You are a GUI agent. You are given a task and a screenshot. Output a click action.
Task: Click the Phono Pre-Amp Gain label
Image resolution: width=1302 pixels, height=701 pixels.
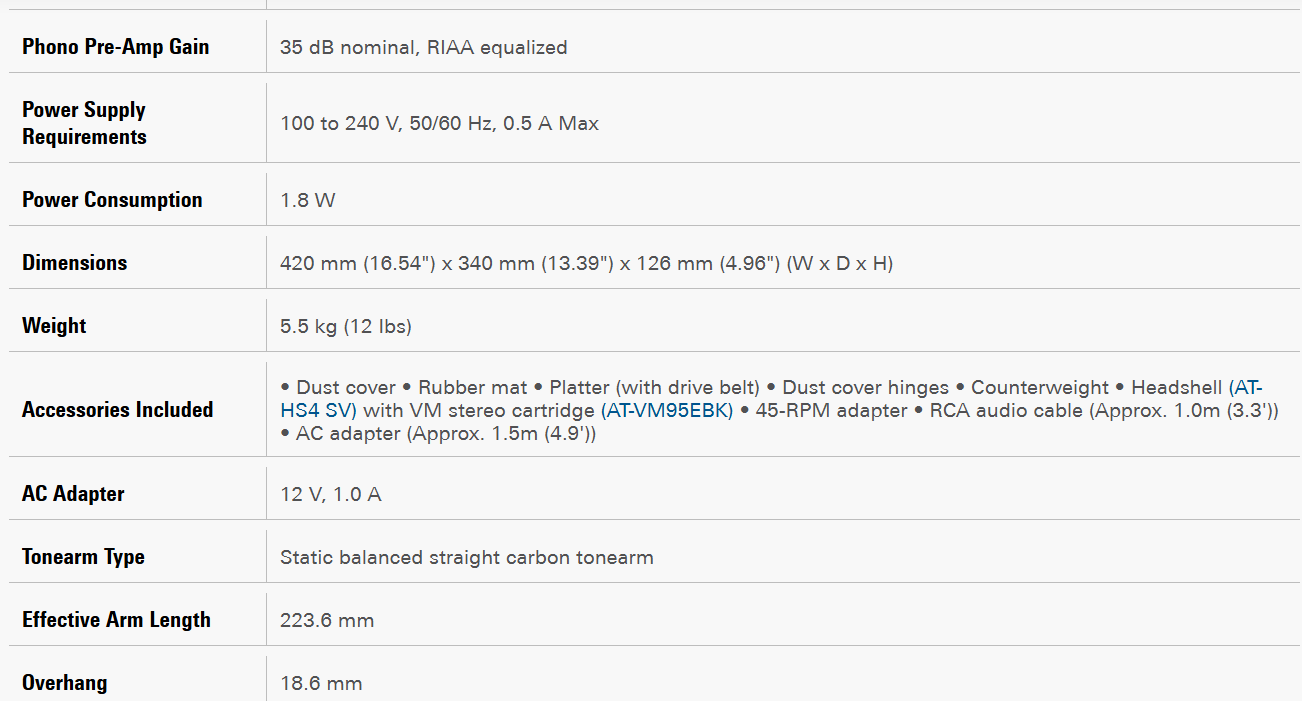click(116, 47)
